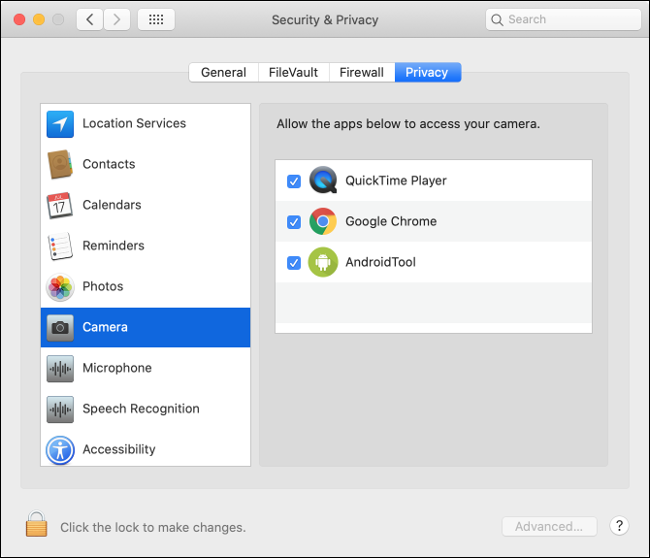The image size is (650, 558).
Task: Click the Contacts address book icon
Action: (60, 164)
